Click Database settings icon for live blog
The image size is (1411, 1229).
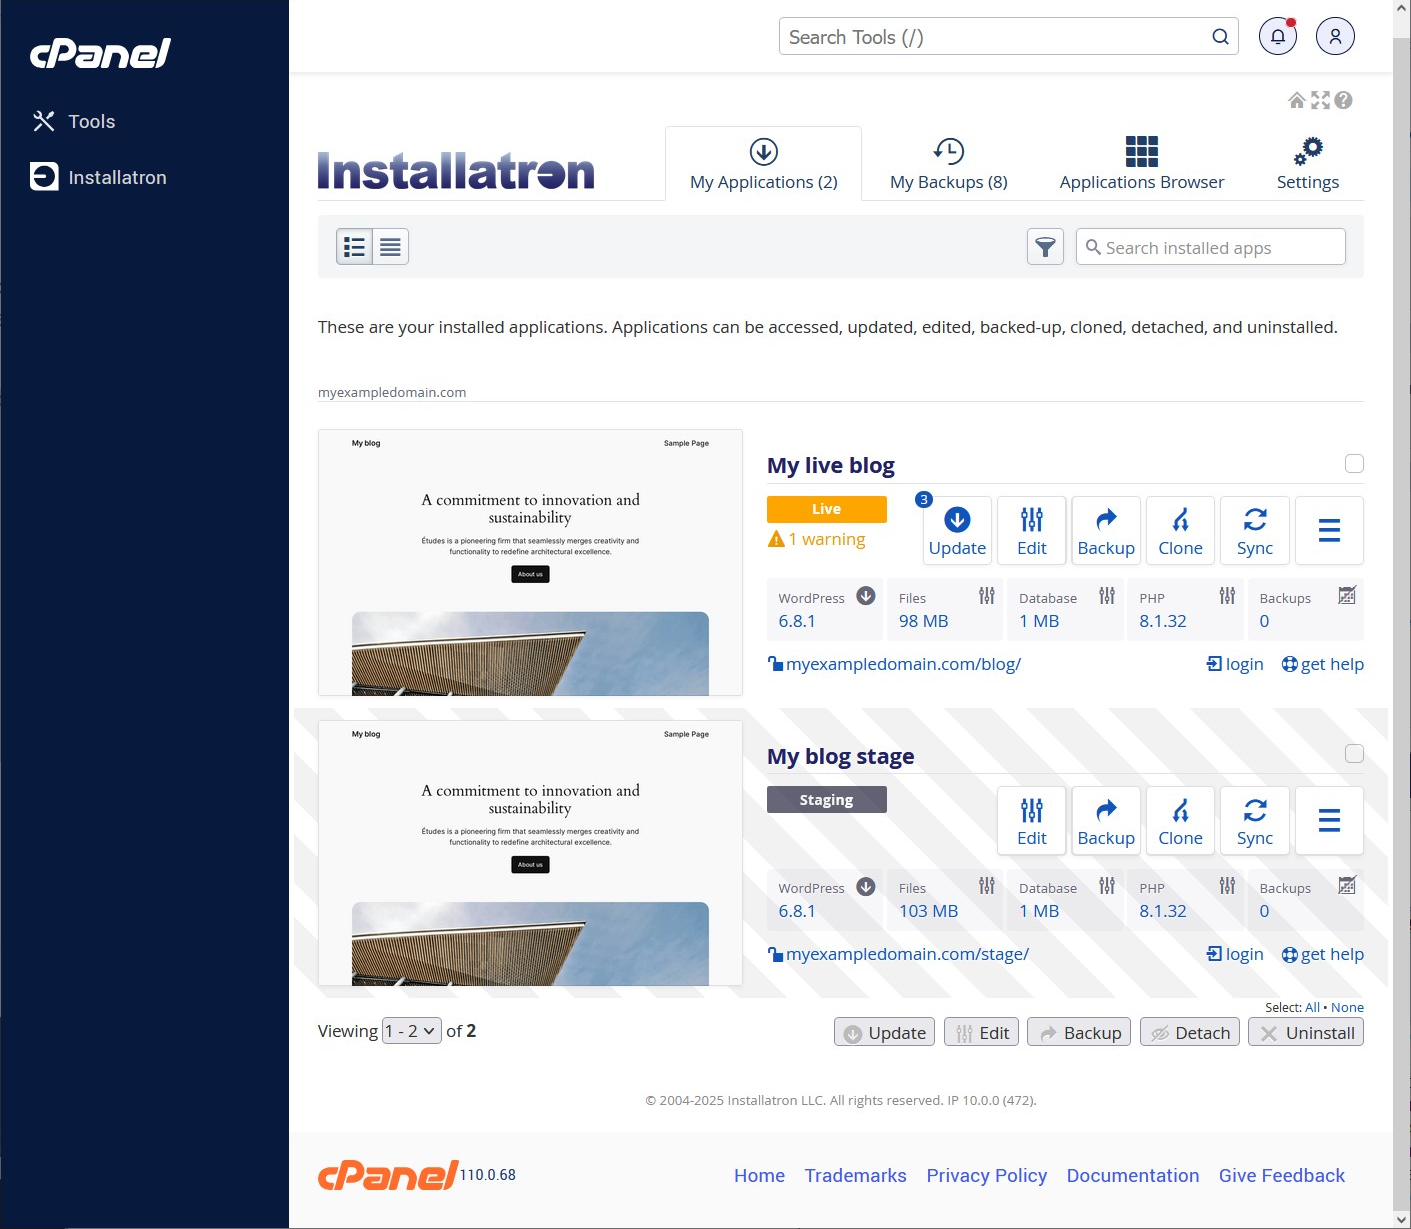pyautogui.click(x=1107, y=596)
